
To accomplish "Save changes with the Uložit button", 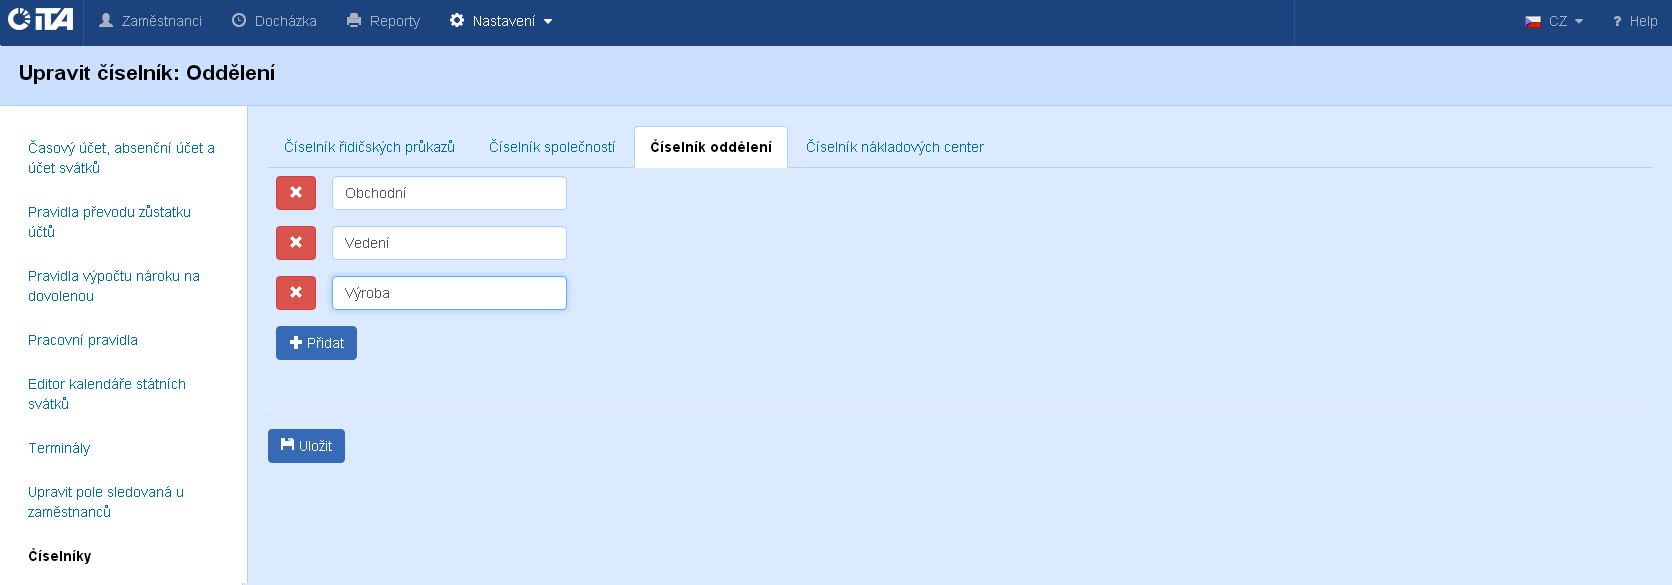I will point(306,446).
